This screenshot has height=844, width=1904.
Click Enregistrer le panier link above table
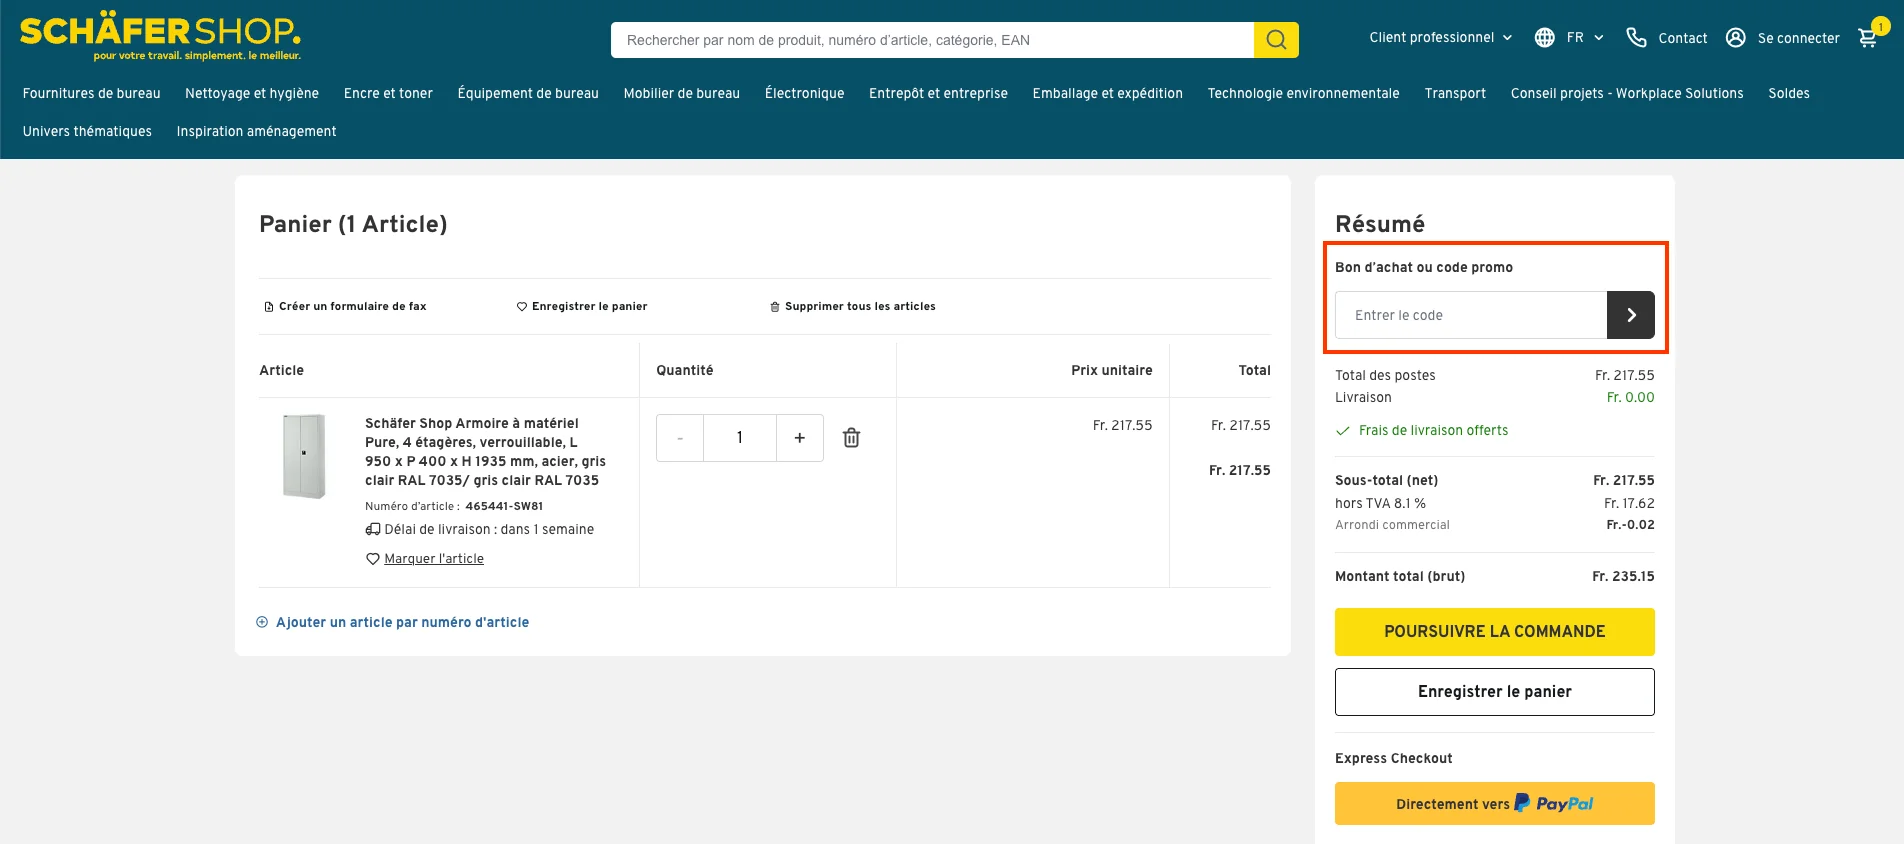[582, 306]
